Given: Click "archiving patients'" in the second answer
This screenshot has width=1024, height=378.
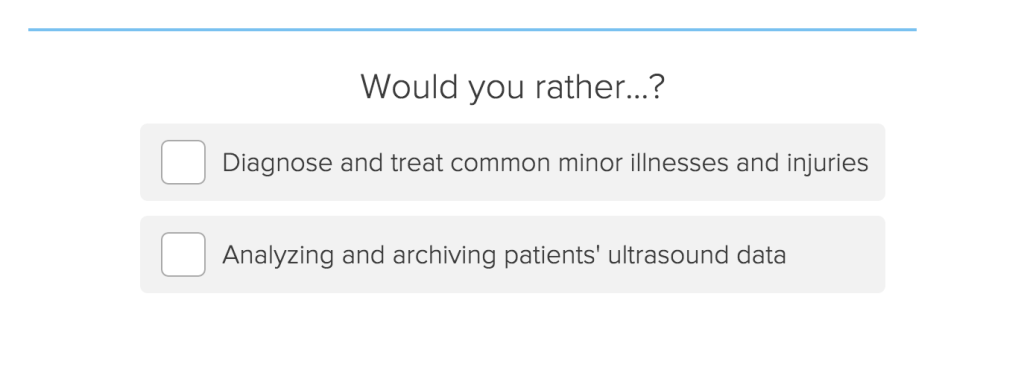Looking at the screenshot, I should click(496, 255).
